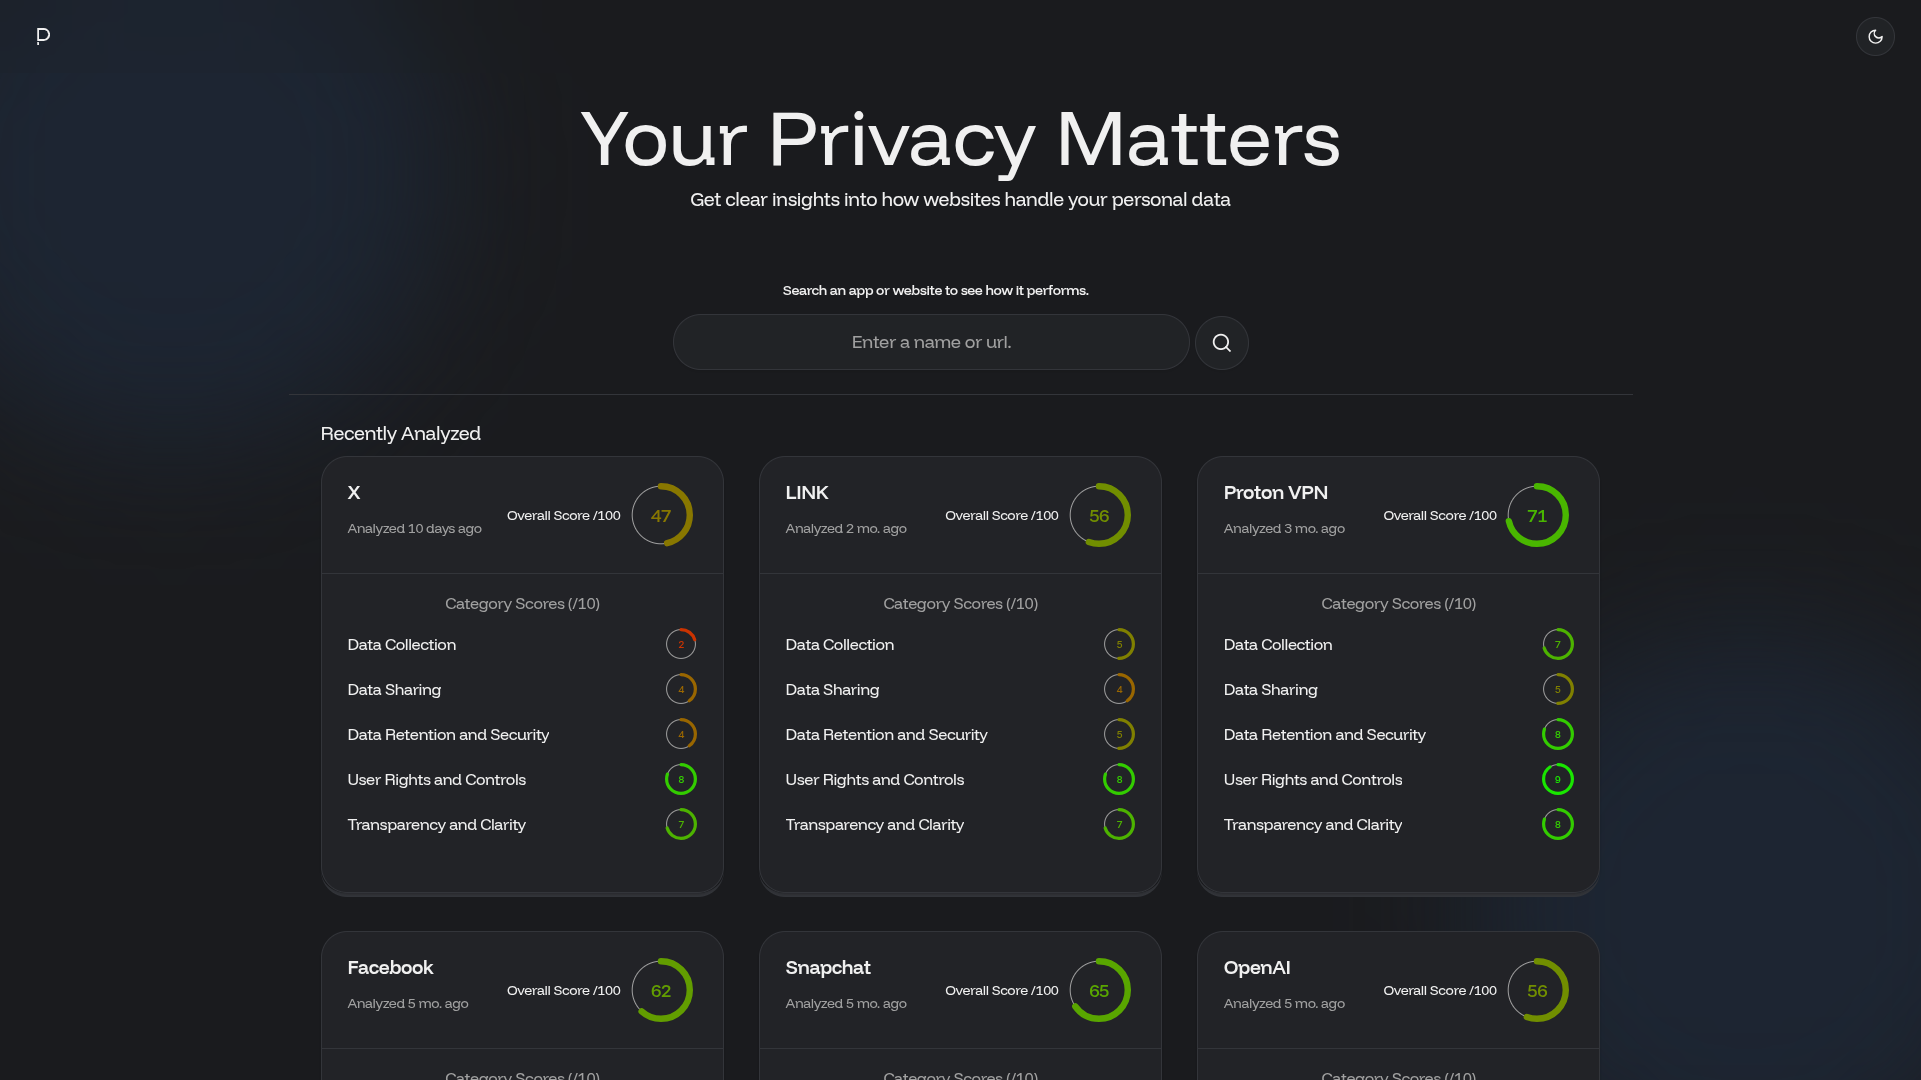1921x1080 pixels.
Task: Toggle dark mode moon icon
Action: pos(1875,36)
